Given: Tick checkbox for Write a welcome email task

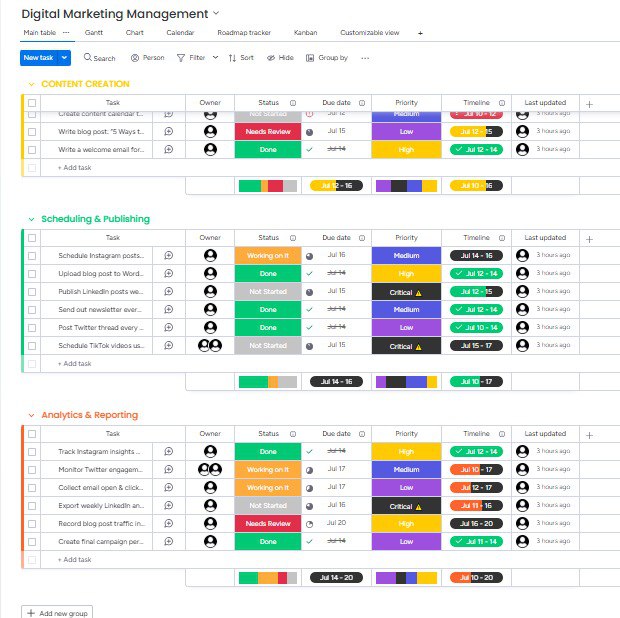Looking at the screenshot, I should pyautogui.click(x=32, y=150).
